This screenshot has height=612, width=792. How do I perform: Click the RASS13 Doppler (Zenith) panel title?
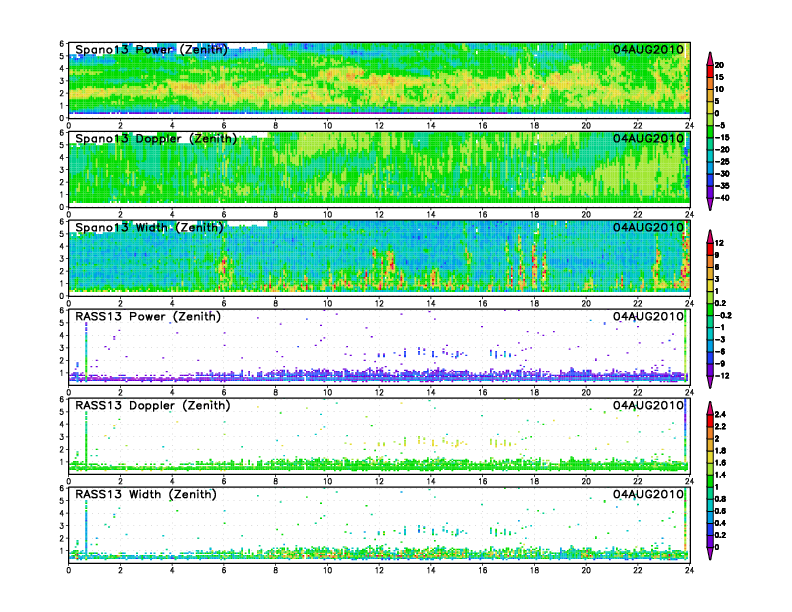click(153, 405)
